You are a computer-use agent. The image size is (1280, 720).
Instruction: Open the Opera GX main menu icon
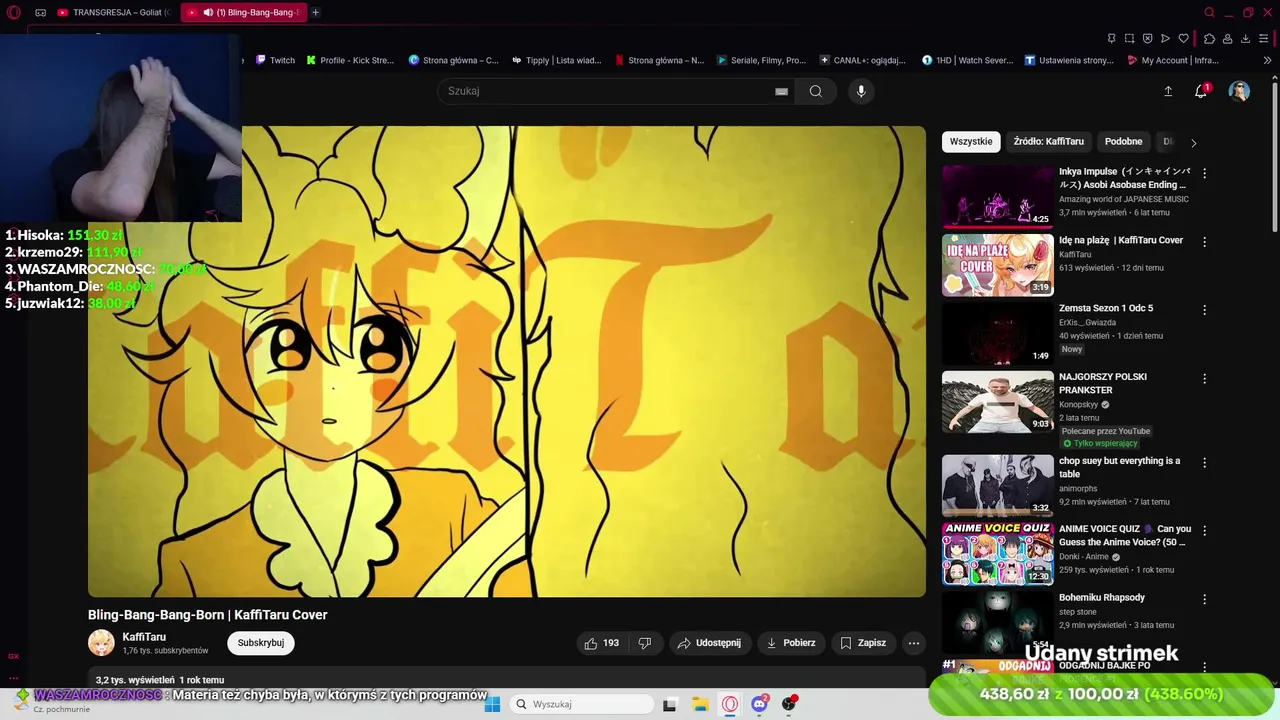click(11, 12)
